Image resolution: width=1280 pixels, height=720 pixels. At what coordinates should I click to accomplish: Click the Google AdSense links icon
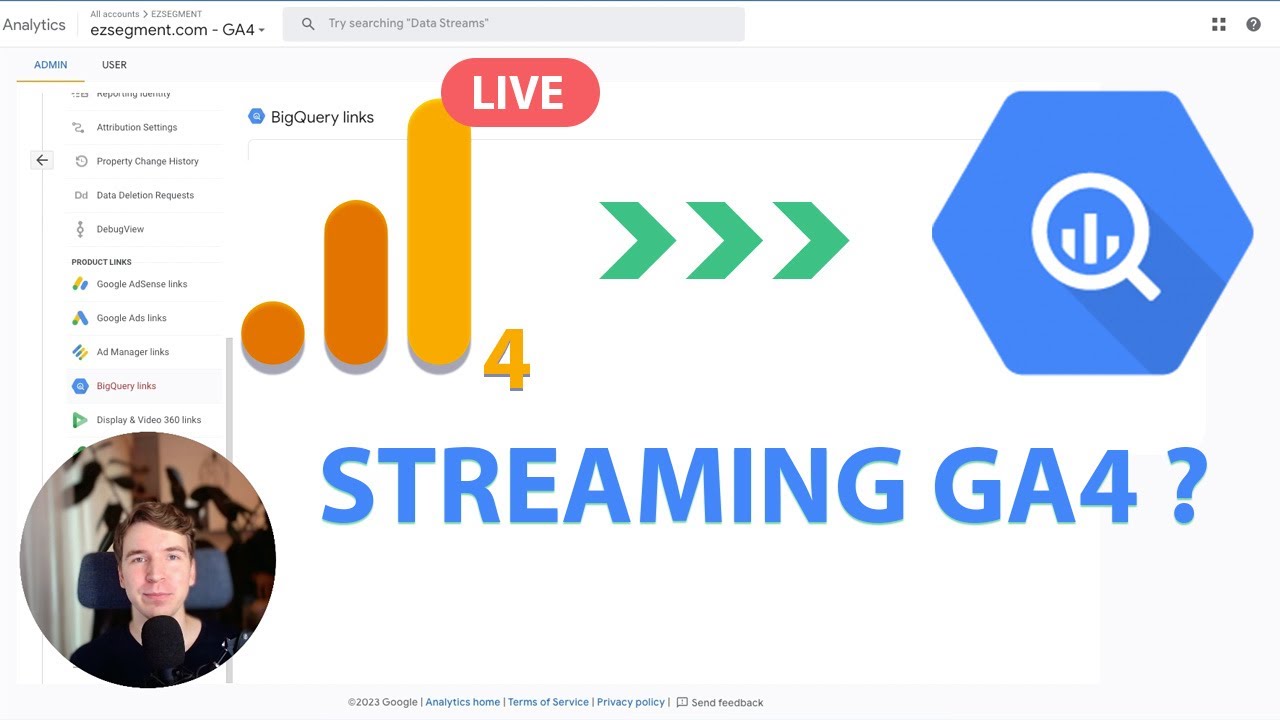click(80, 284)
